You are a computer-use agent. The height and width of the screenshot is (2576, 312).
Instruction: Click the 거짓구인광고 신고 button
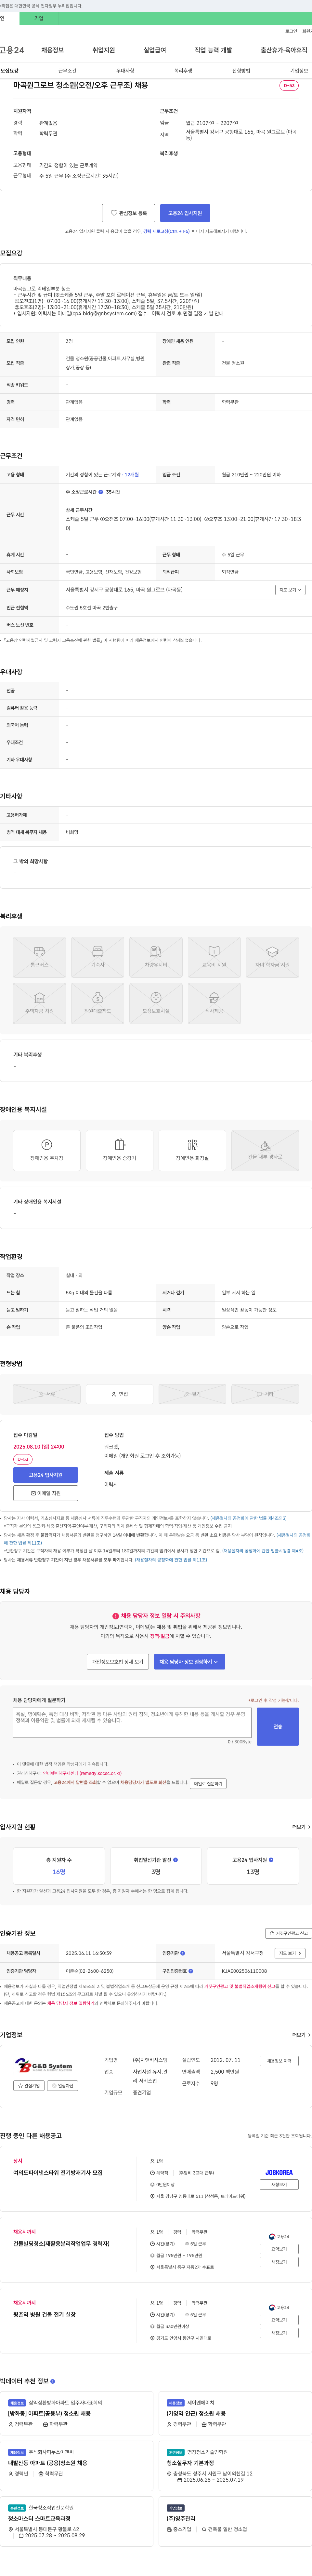pyautogui.click(x=288, y=1933)
